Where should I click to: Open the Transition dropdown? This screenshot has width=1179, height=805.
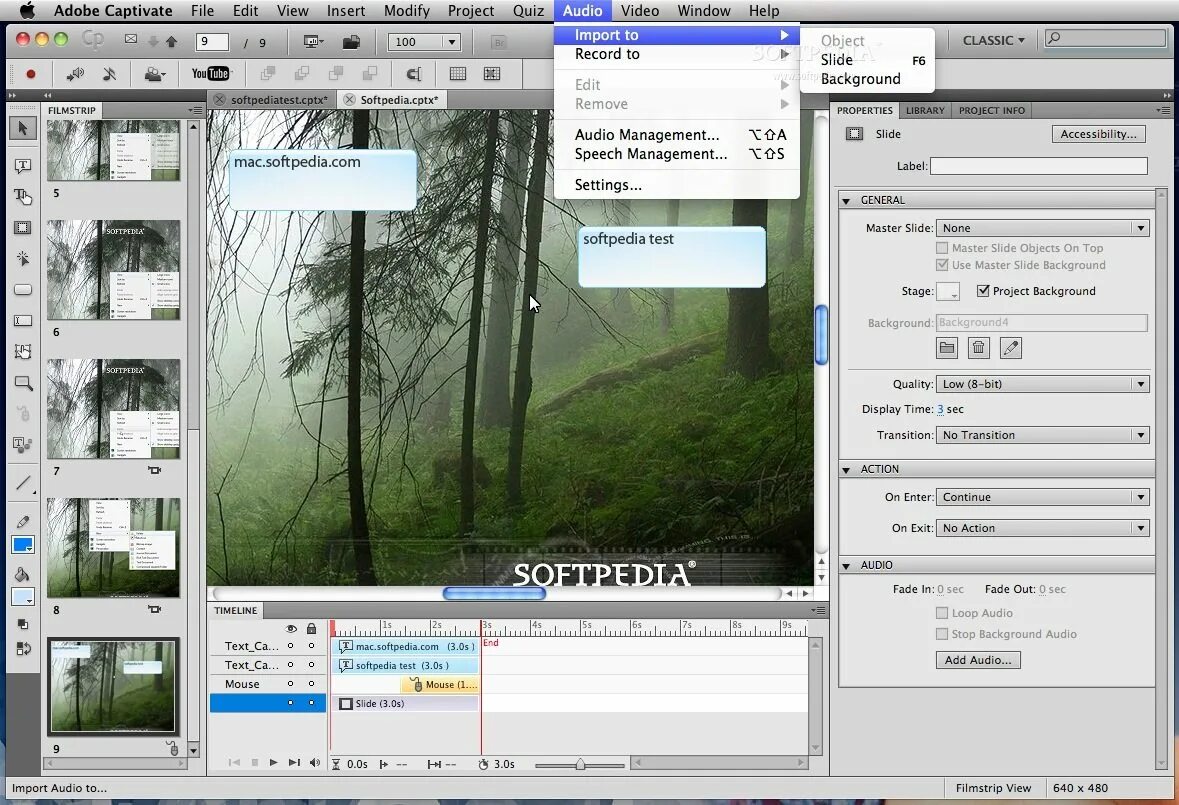pyautogui.click(x=1042, y=435)
